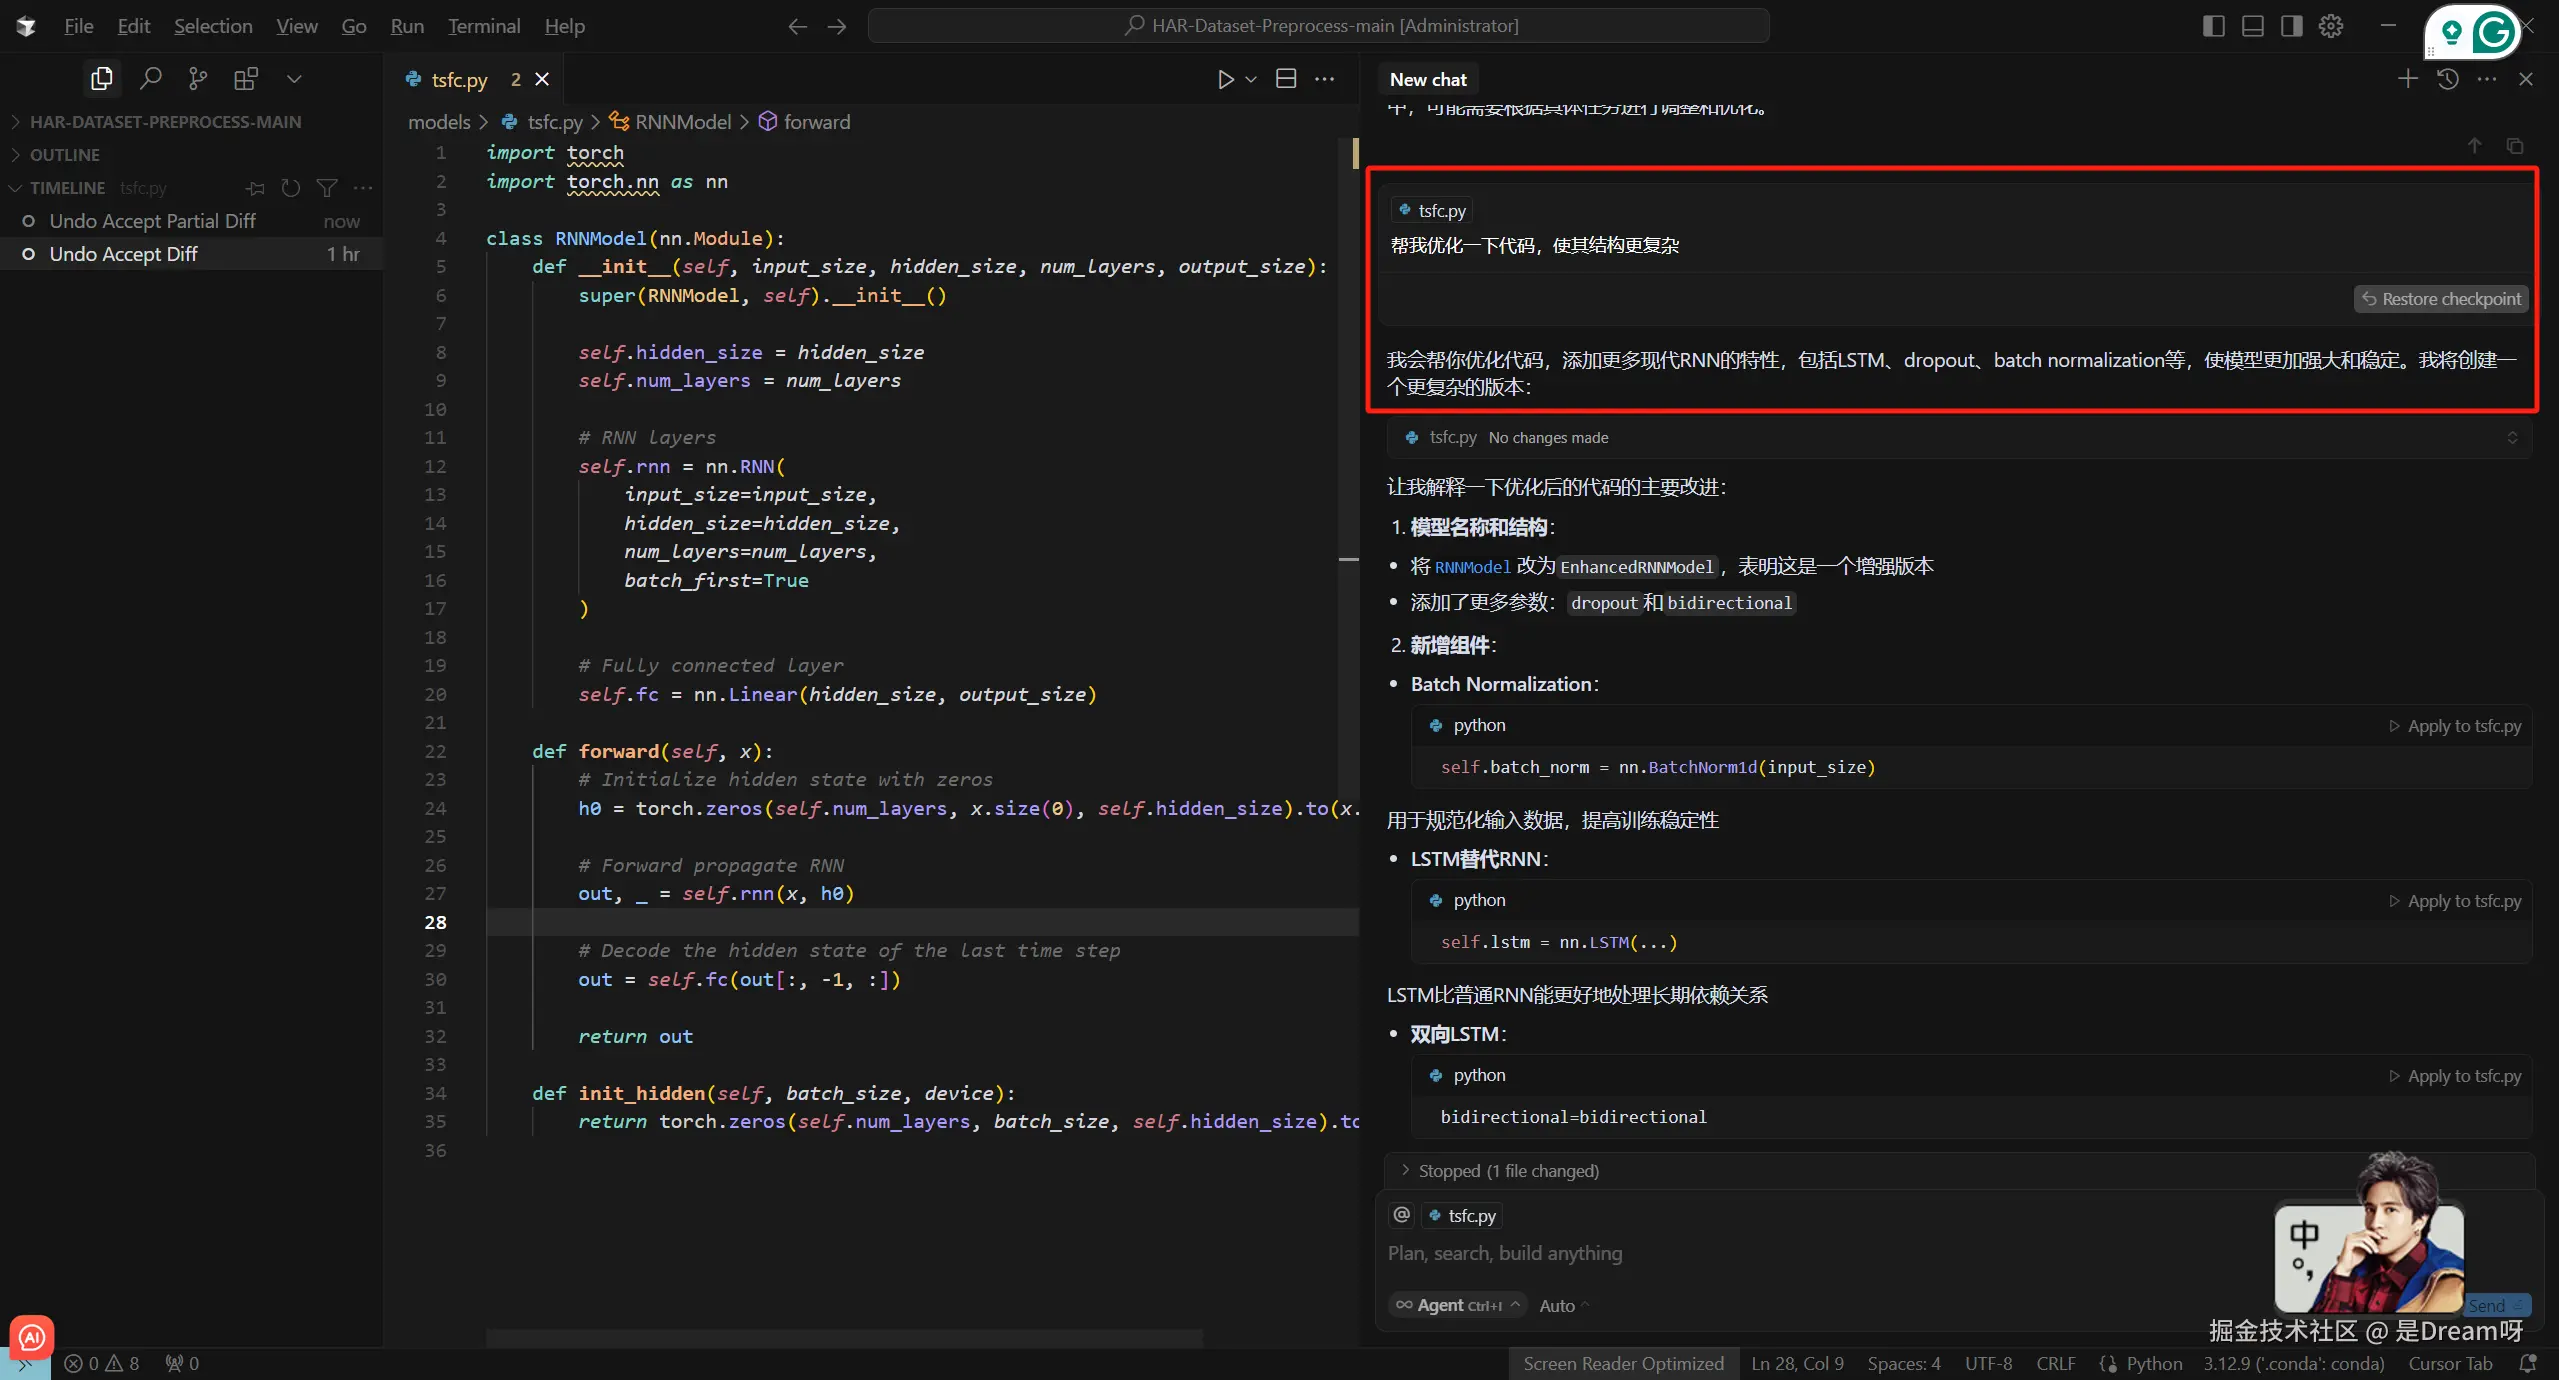Open the Source Control view icon
The width and height of the screenshot is (2559, 1380).
[198, 78]
